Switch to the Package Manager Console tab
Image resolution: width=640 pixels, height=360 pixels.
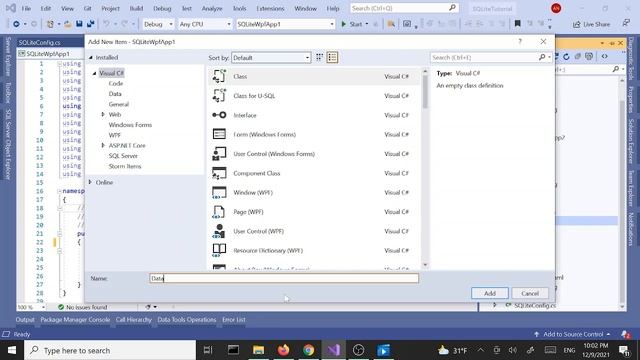[x=75, y=320]
